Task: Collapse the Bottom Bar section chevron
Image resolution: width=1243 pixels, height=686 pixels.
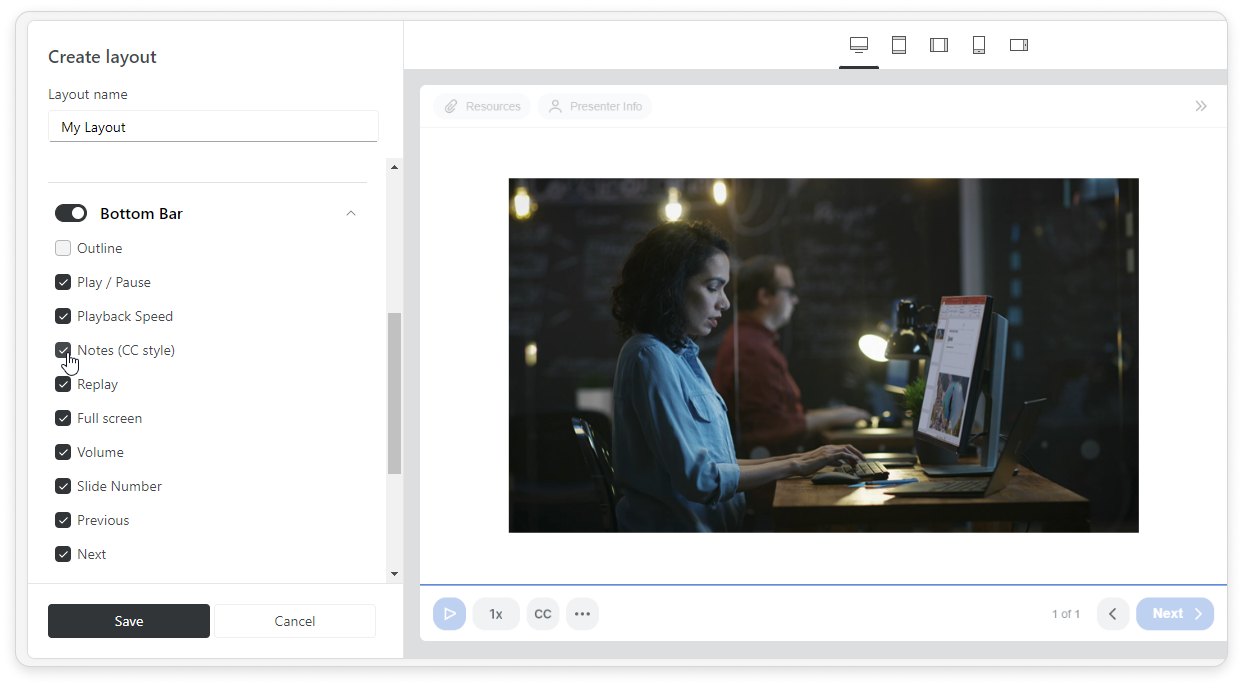Action: (350, 213)
